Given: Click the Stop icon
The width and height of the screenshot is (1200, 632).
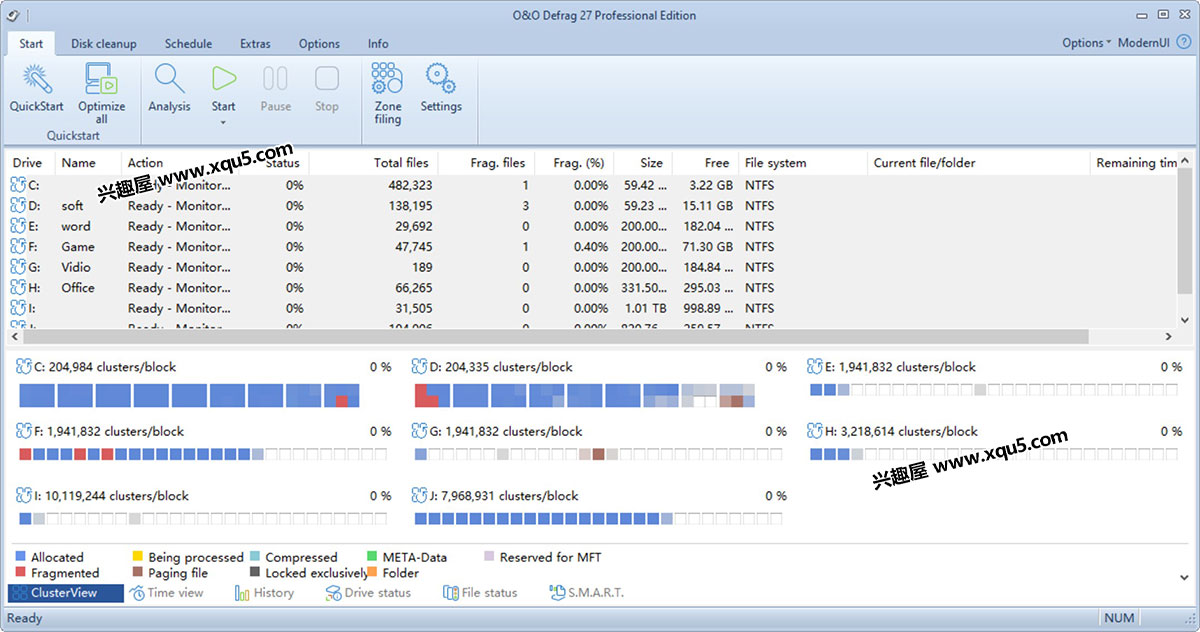Looking at the screenshot, I should coord(327,79).
